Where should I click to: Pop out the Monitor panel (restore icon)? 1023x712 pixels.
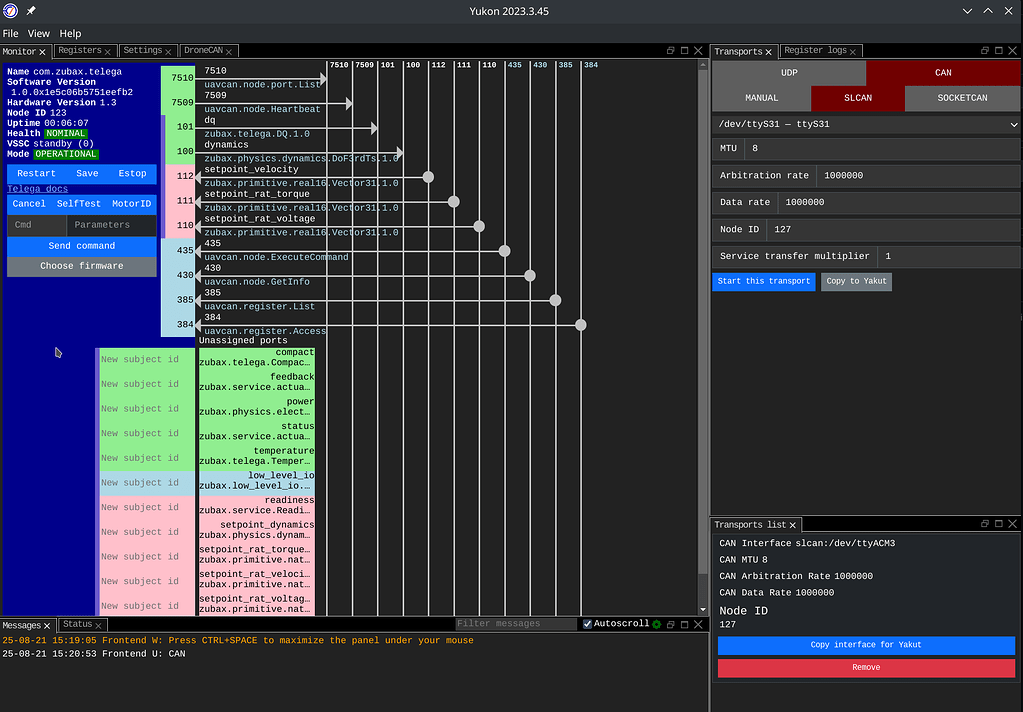(x=670, y=50)
